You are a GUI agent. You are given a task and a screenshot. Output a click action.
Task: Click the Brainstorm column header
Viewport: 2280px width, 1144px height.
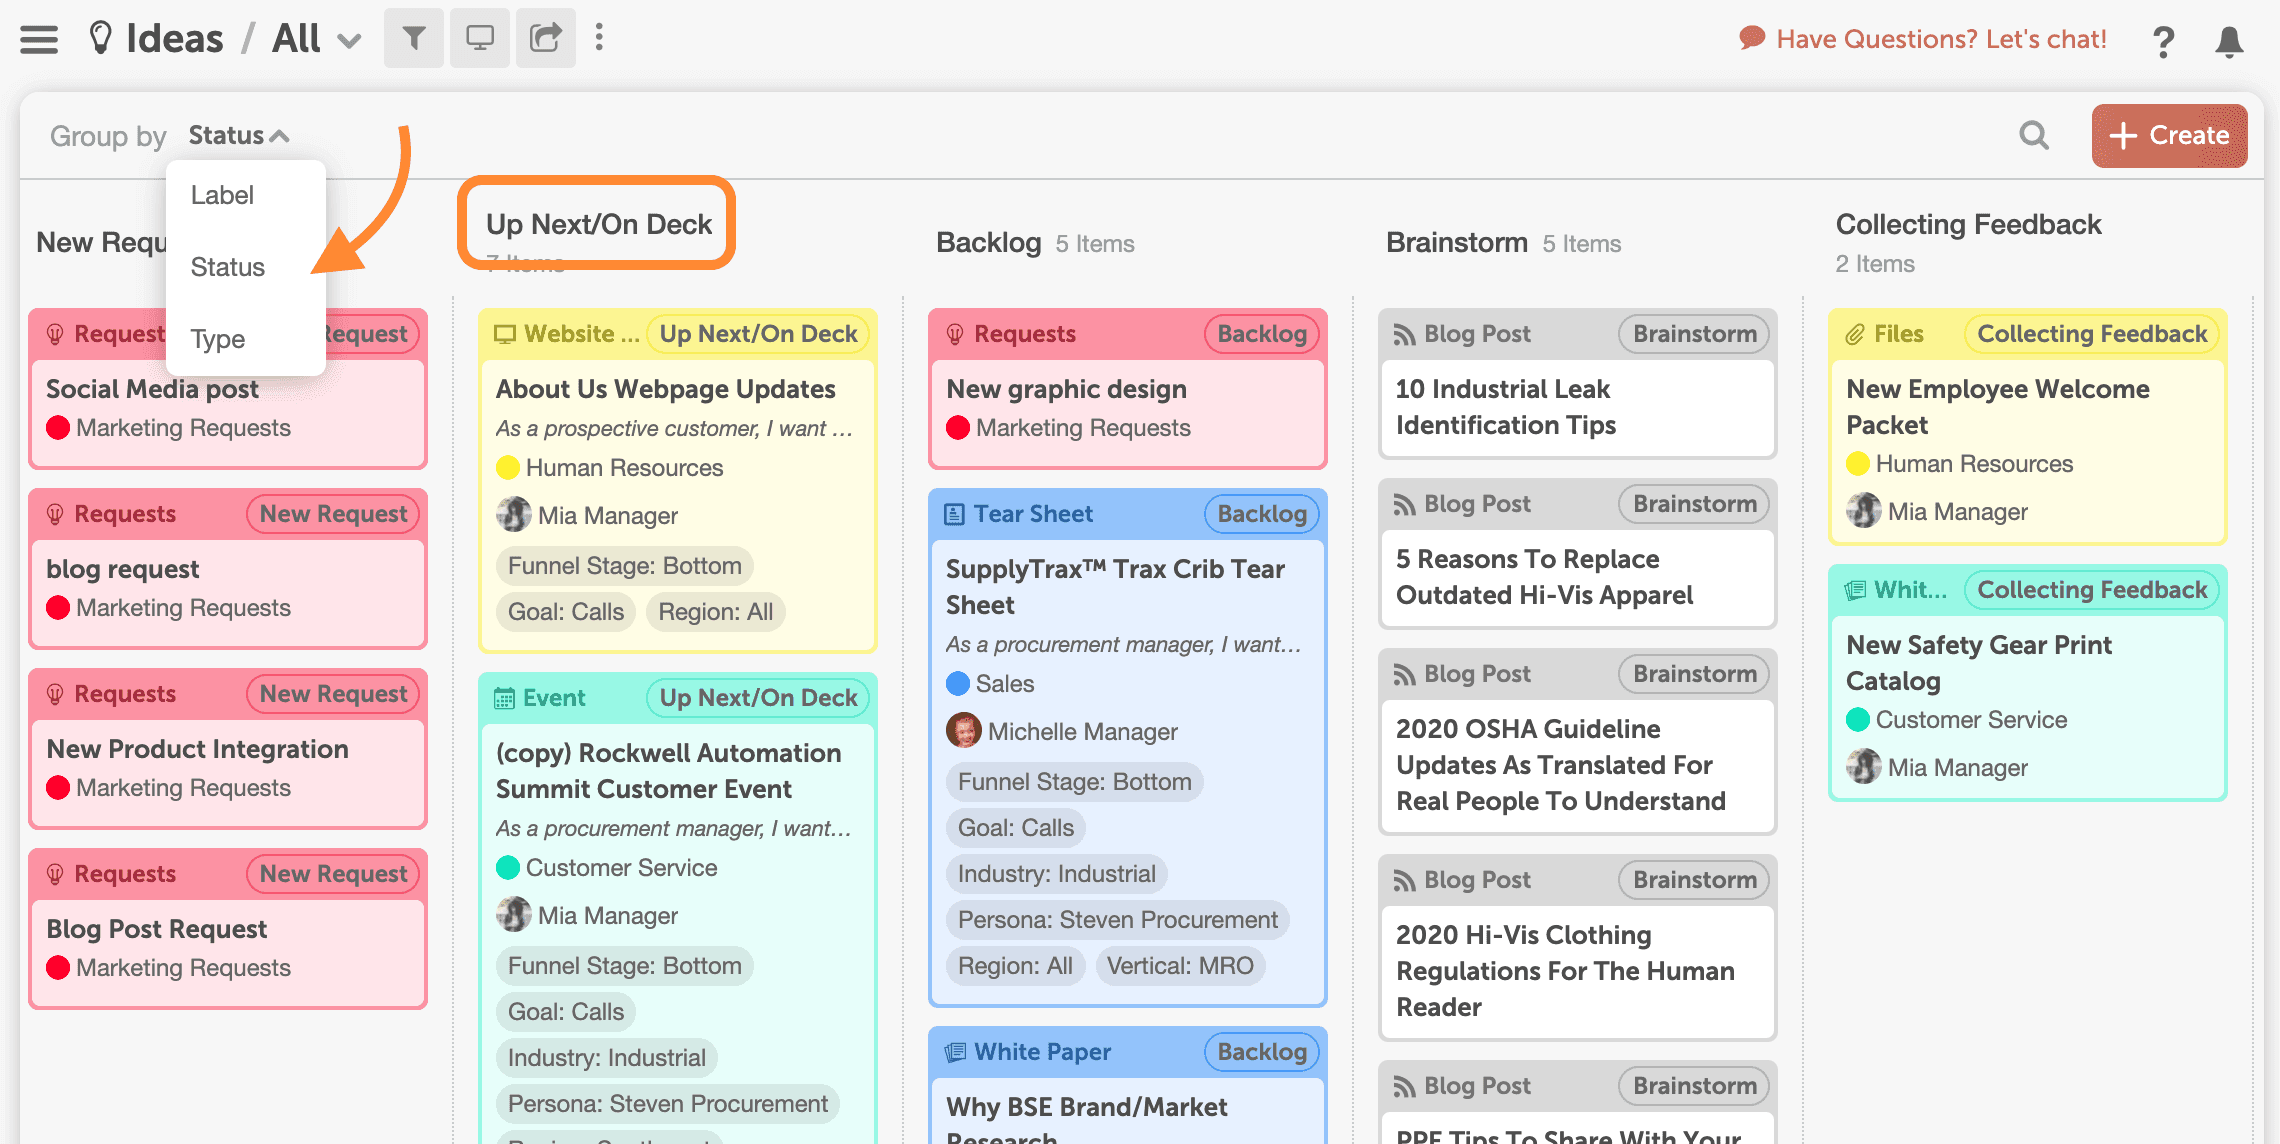(x=1457, y=243)
